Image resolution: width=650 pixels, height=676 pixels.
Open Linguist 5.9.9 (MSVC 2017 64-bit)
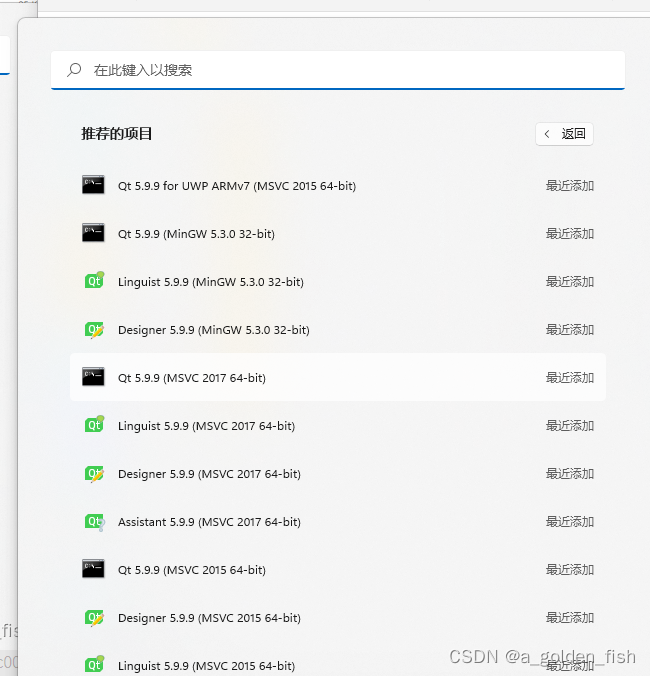click(338, 426)
